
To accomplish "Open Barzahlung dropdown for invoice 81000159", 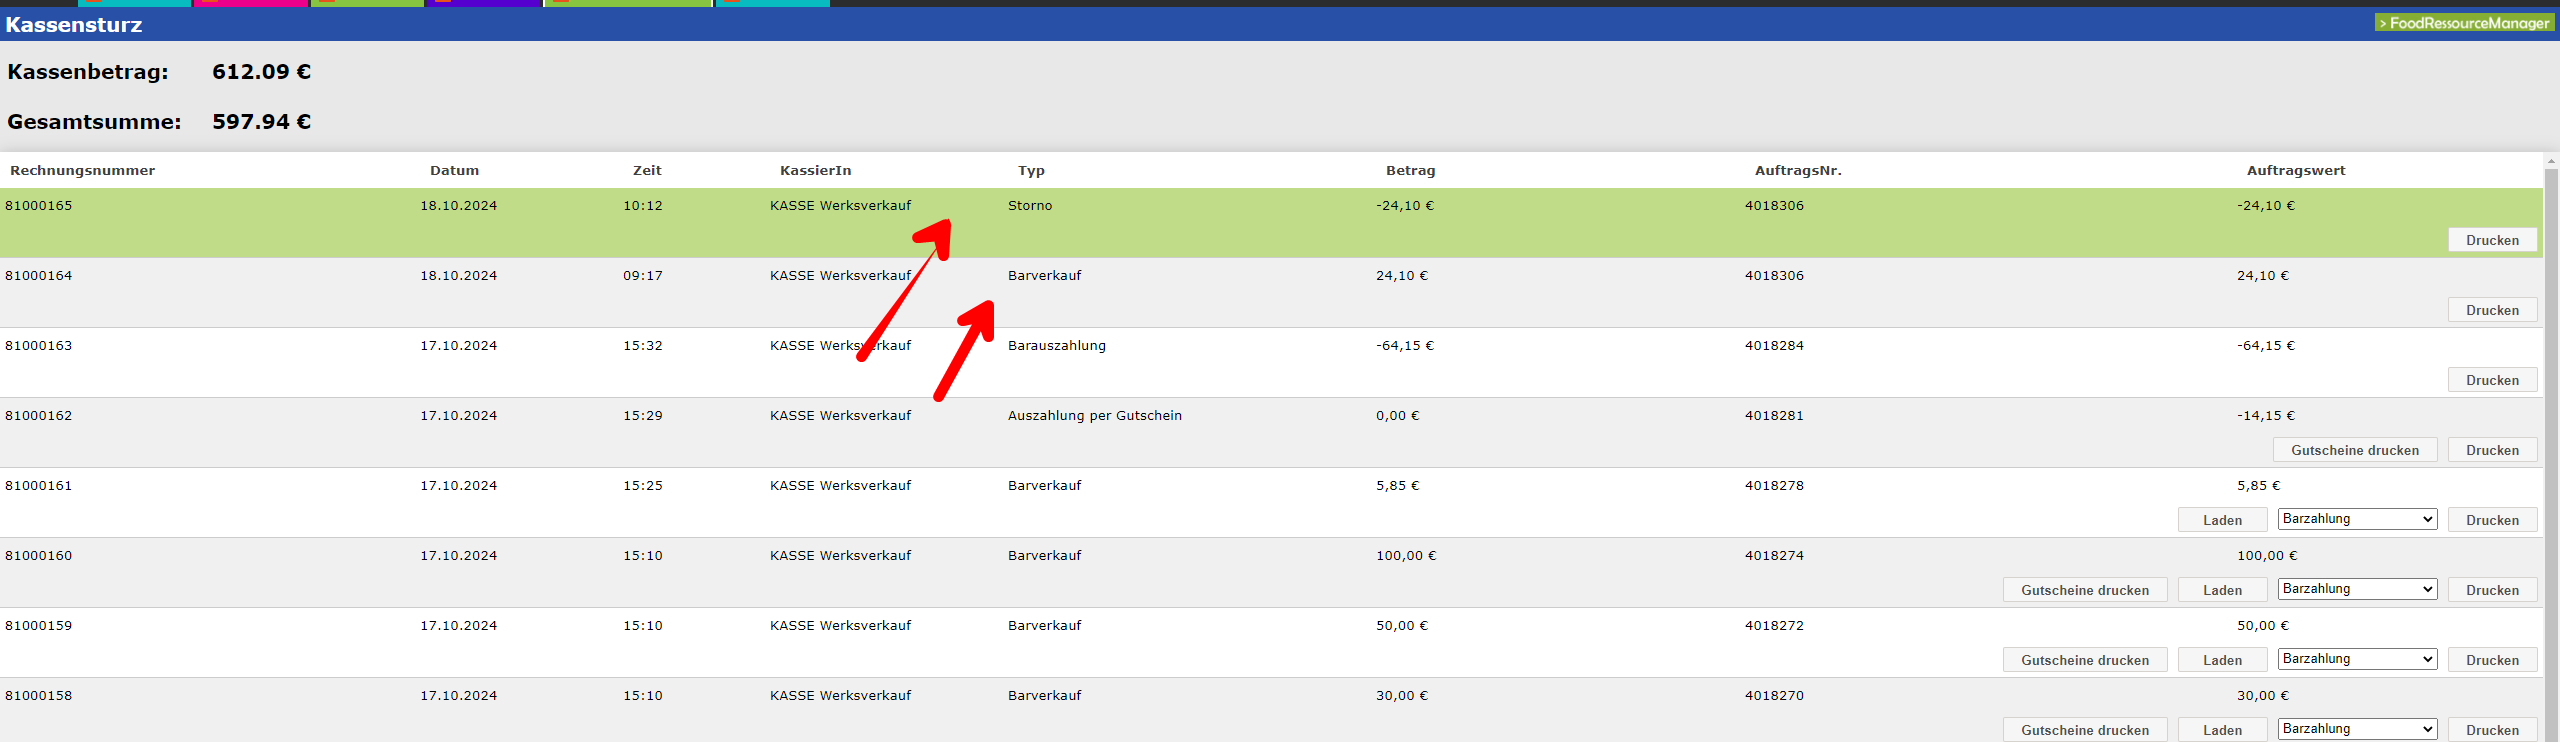I will pyautogui.click(x=2357, y=659).
